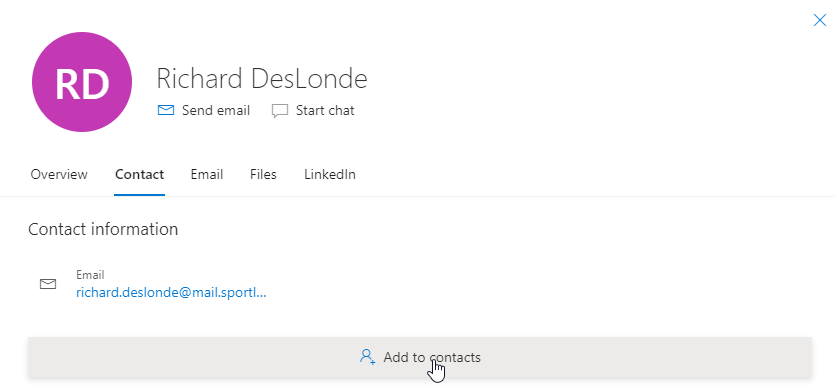This screenshot has width=835, height=391.
Task: Click the gray Add to contacts bar's left edge
Action: click(33, 357)
